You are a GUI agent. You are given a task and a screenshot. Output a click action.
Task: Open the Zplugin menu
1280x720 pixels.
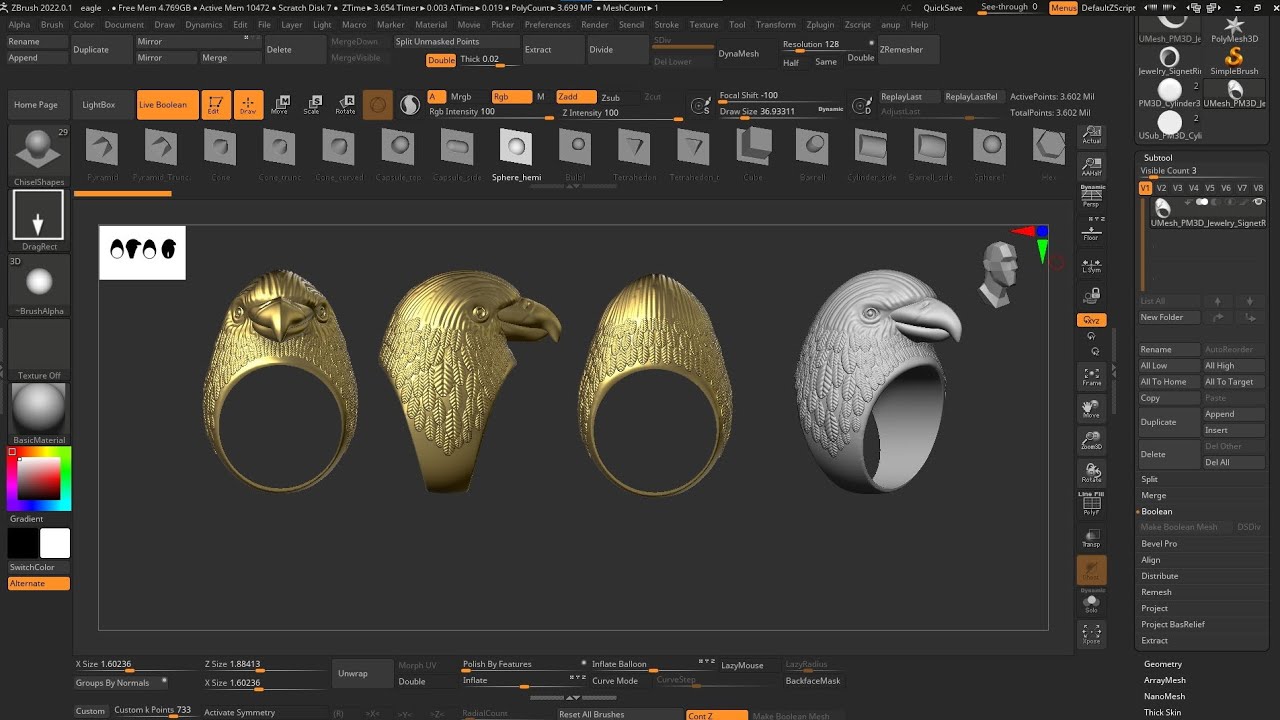[x=820, y=25]
